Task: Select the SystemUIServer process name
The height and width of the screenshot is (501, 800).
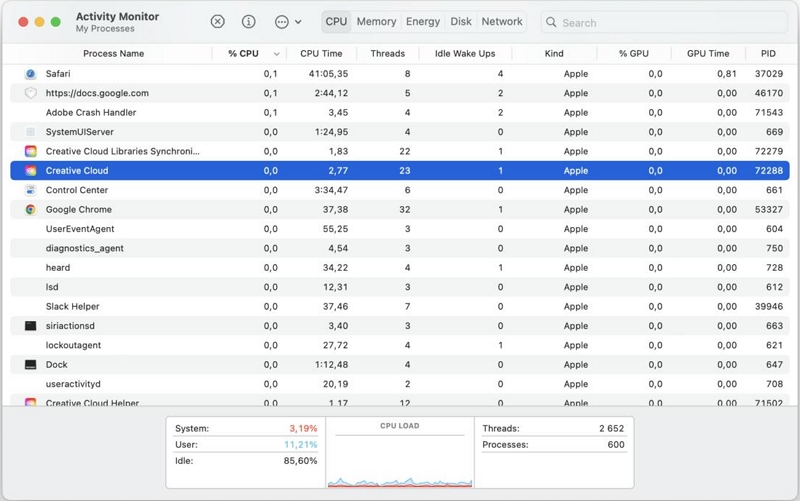Action: point(80,132)
